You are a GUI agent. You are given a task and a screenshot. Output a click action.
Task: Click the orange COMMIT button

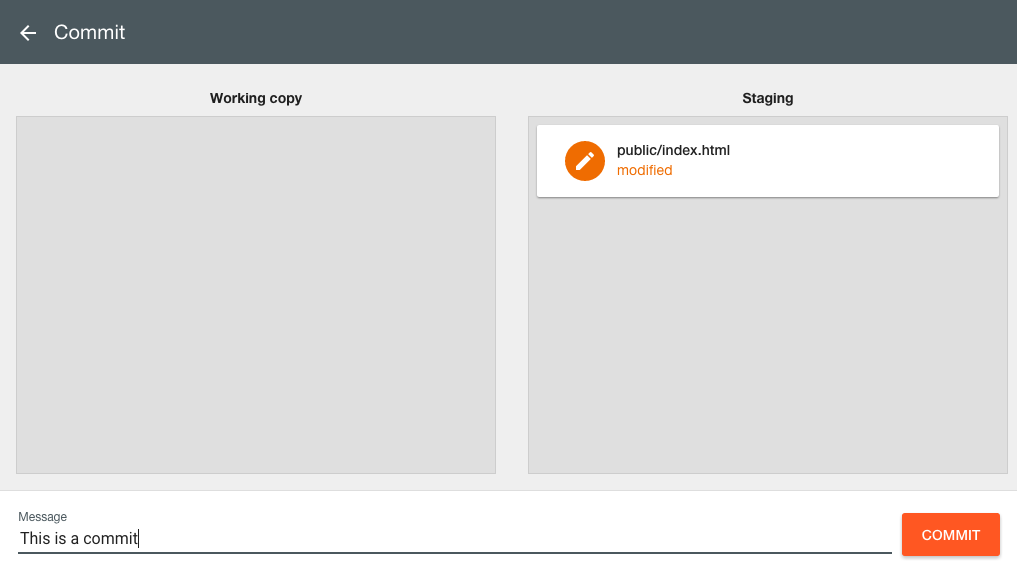950,535
